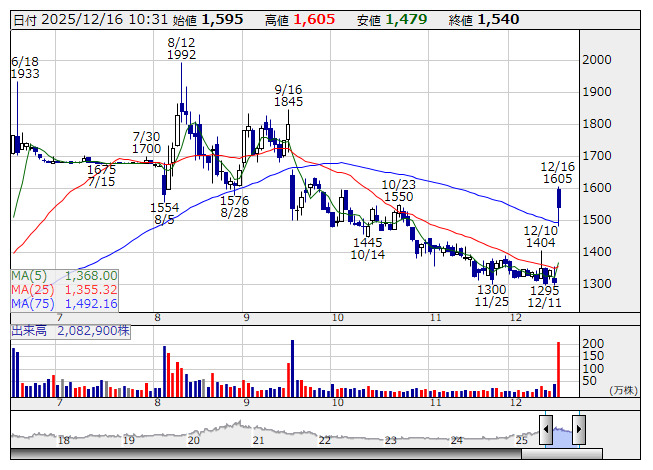653x470 pixels.
Task: Click the 高値 1,605 high price
Action: 300,19
